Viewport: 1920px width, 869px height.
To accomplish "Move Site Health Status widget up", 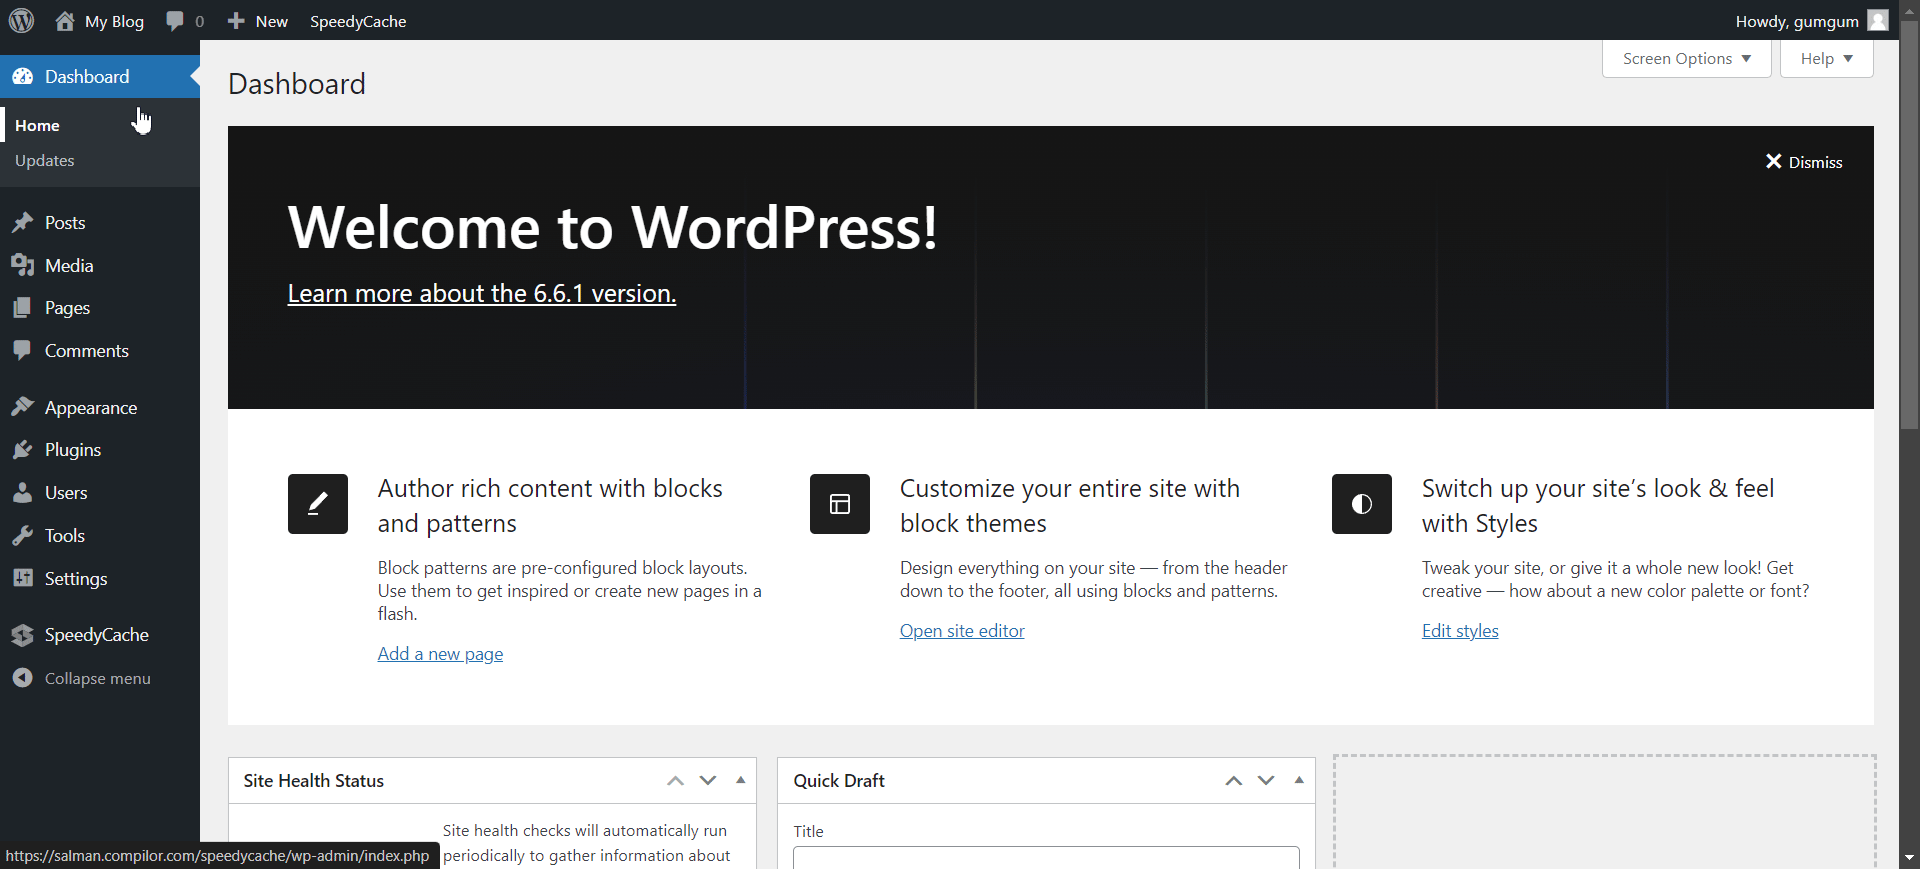I will (676, 781).
